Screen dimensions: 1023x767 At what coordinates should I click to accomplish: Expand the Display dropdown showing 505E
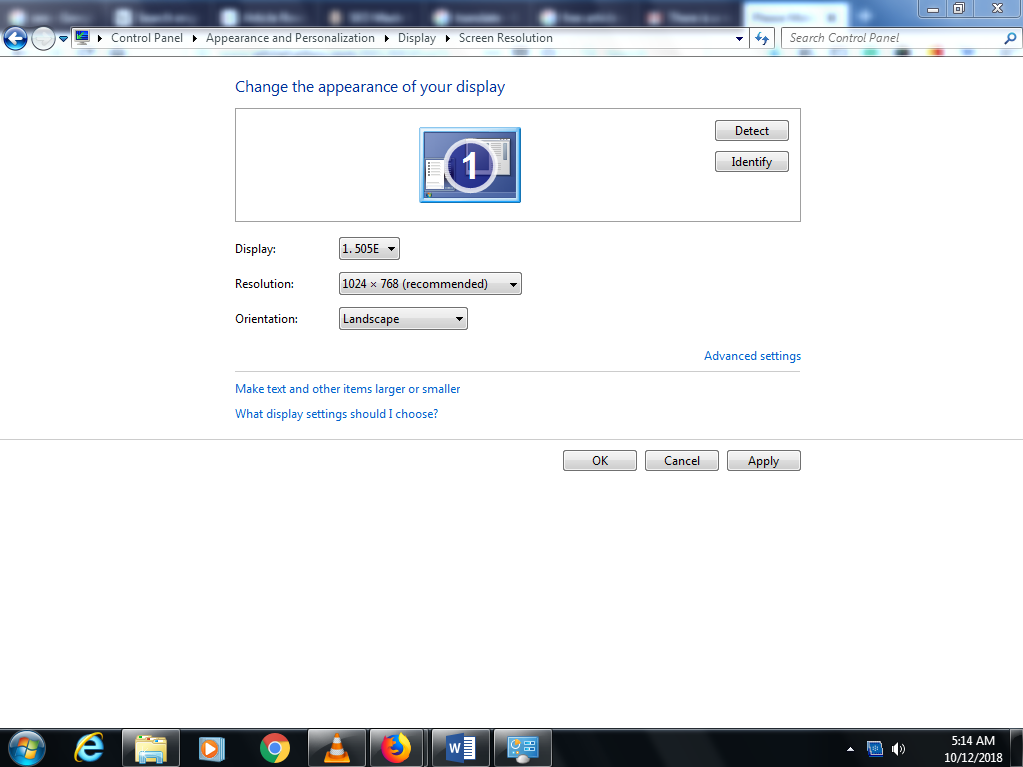pyautogui.click(x=369, y=249)
